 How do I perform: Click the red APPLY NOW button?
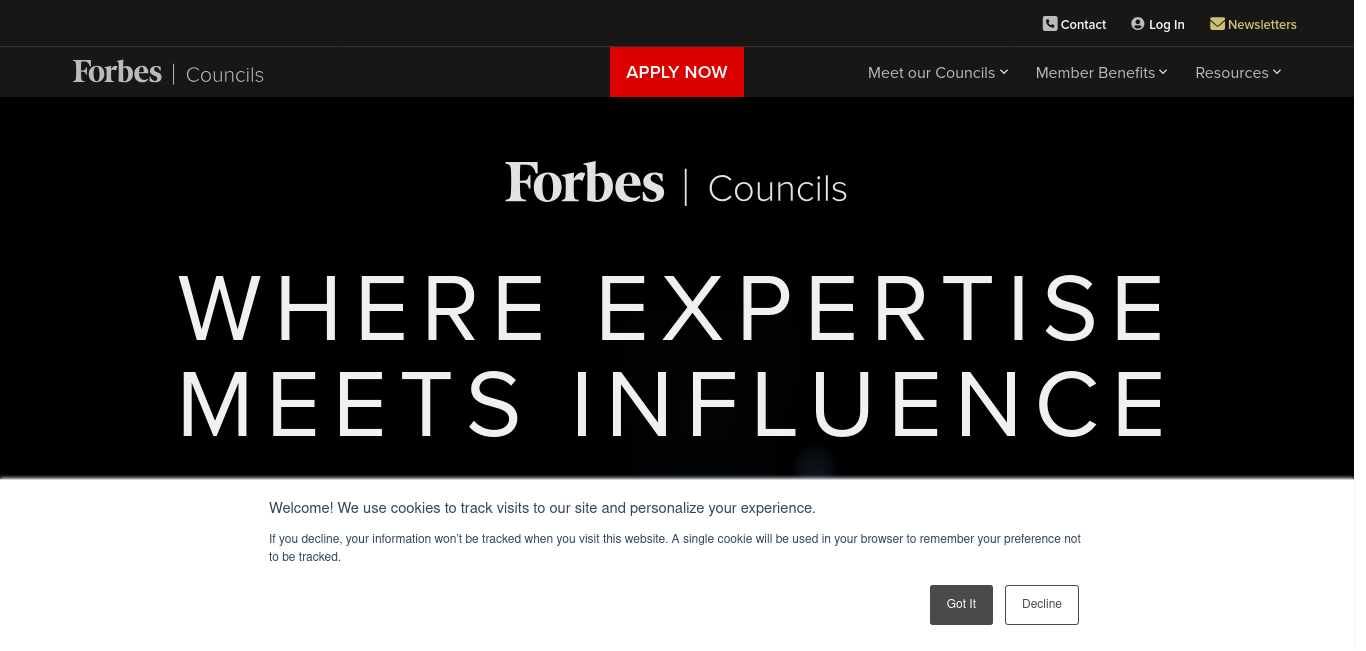(x=677, y=72)
